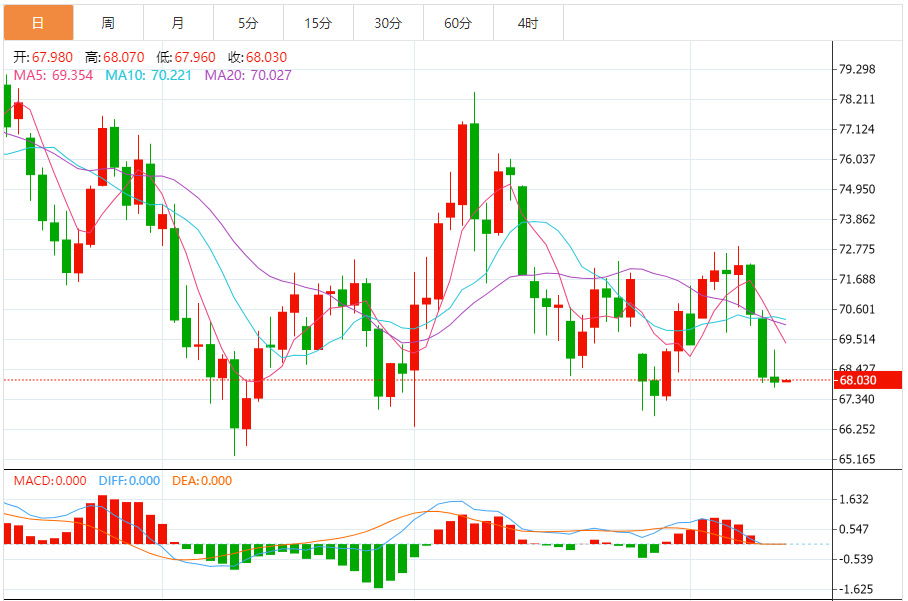Select the 日 (daily) timeframe tab

click(38, 23)
